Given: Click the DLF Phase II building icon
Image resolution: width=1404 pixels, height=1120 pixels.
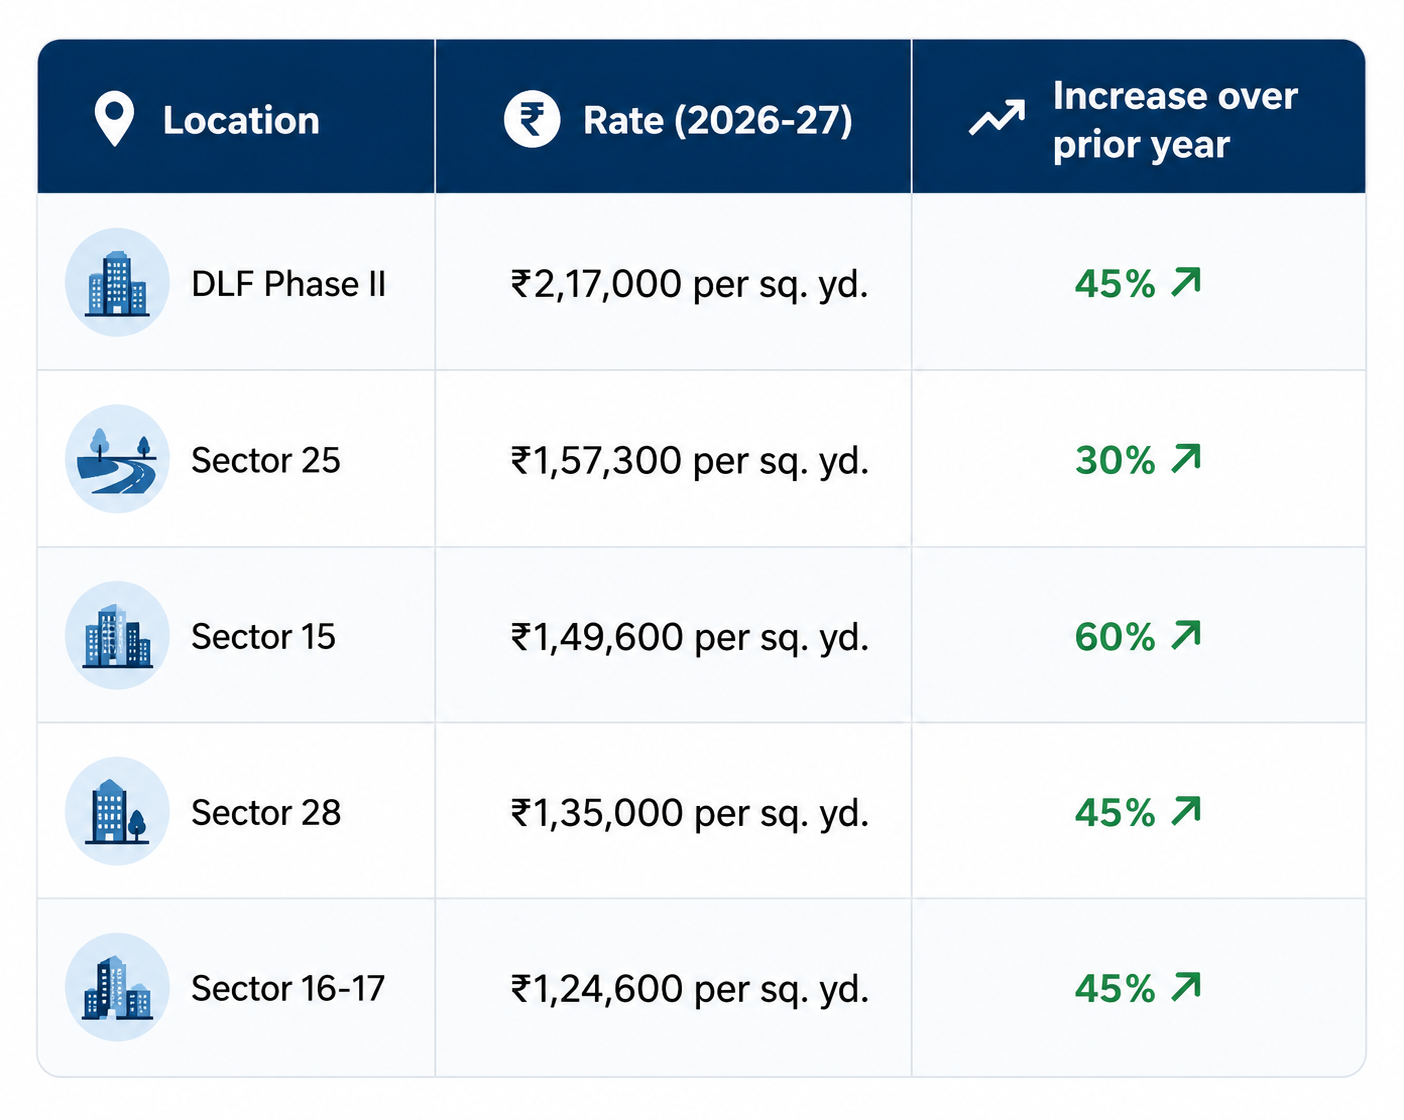Looking at the screenshot, I should click(x=117, y=283).
